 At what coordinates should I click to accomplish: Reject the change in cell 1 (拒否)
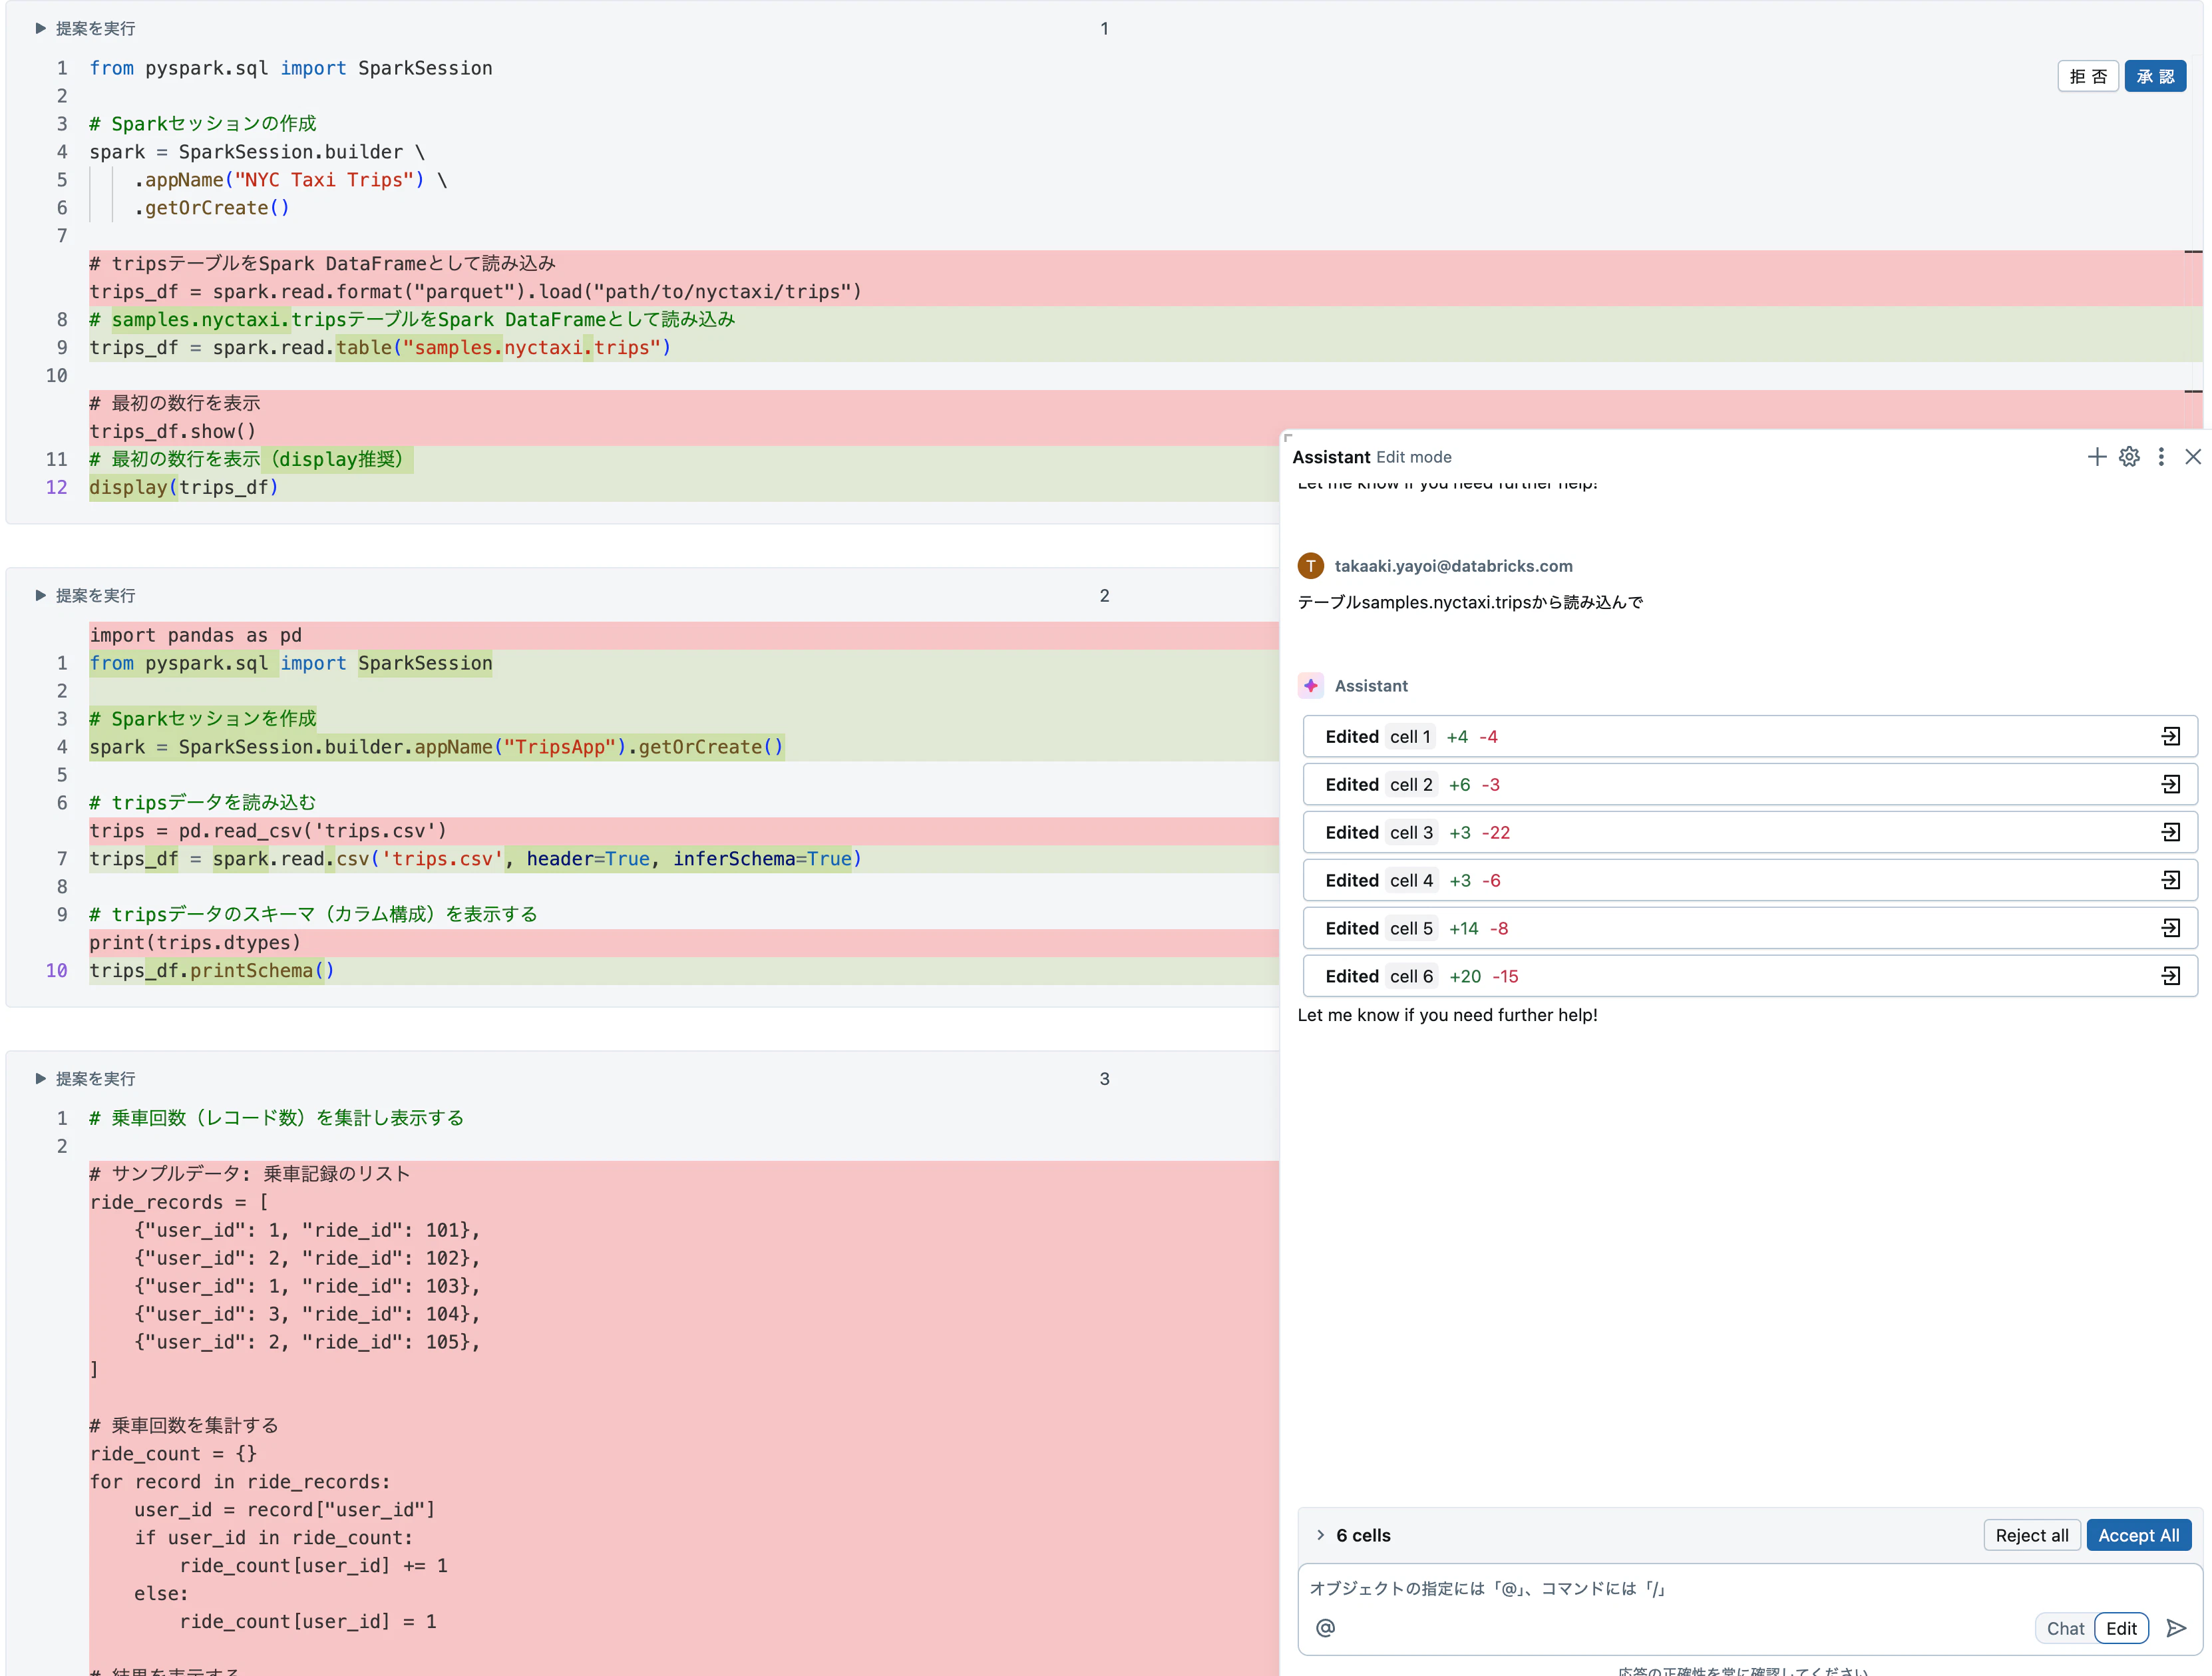[2088, 77]
